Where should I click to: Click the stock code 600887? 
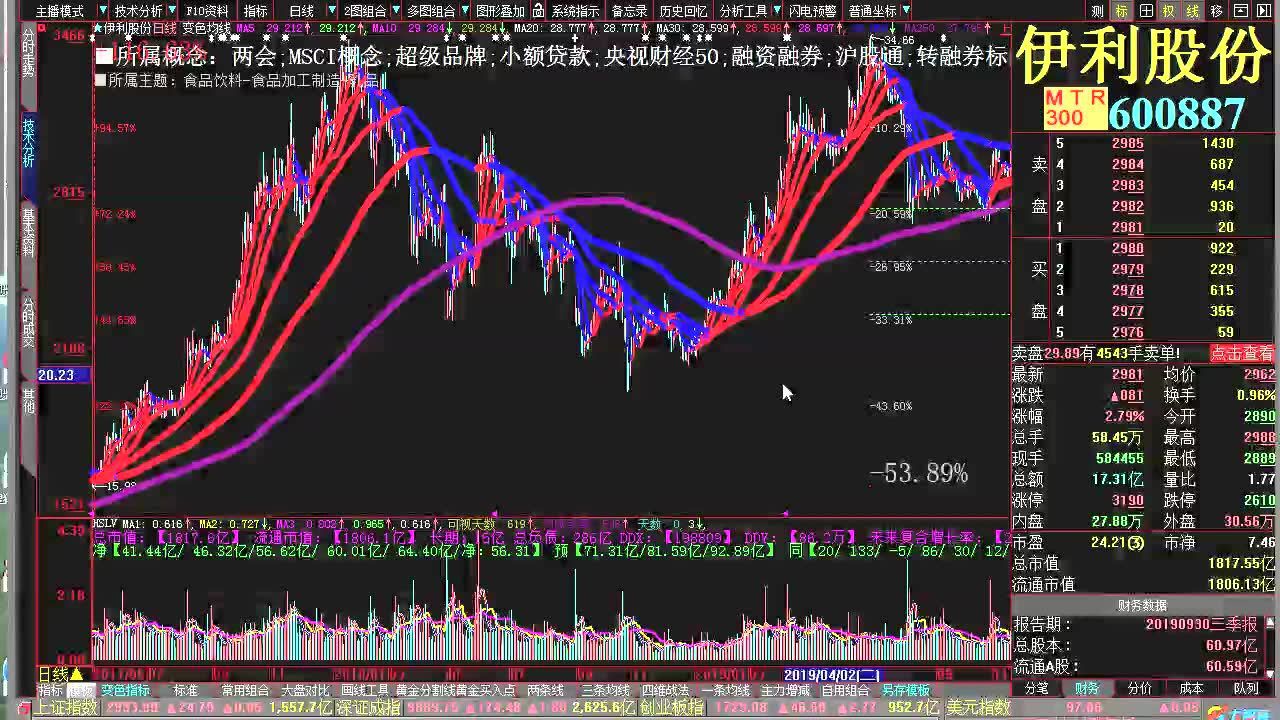[x=1177, y=112]
